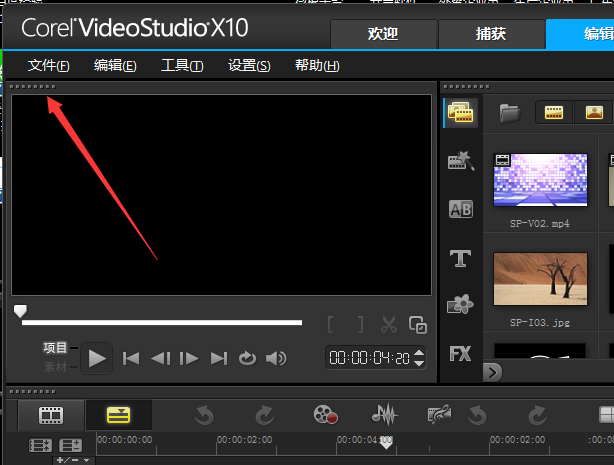This screenshot has height=465, width=614.
Task: Open the Sound Mixer tool
Action: 383,414
